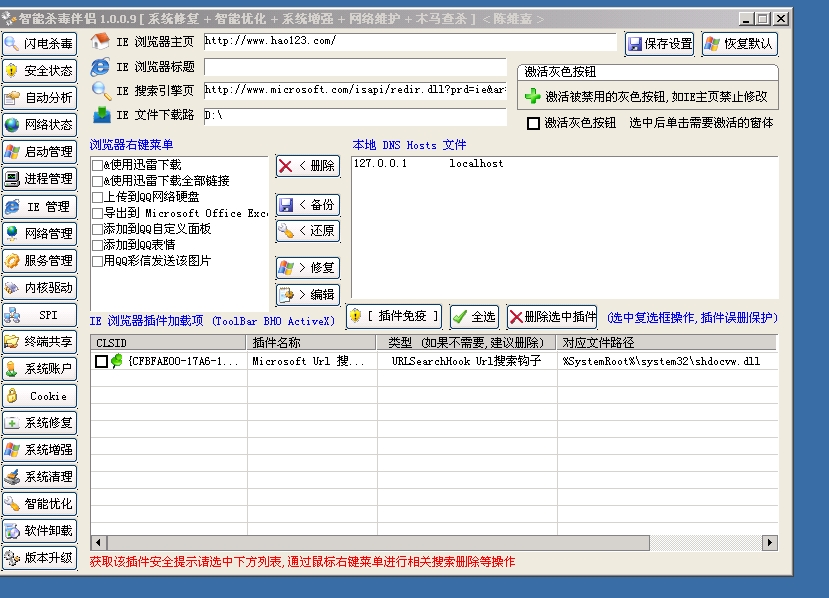Click horizontal scrollbar right arrow
Viewport: 829px width, 598px height.
pos(770,542)
